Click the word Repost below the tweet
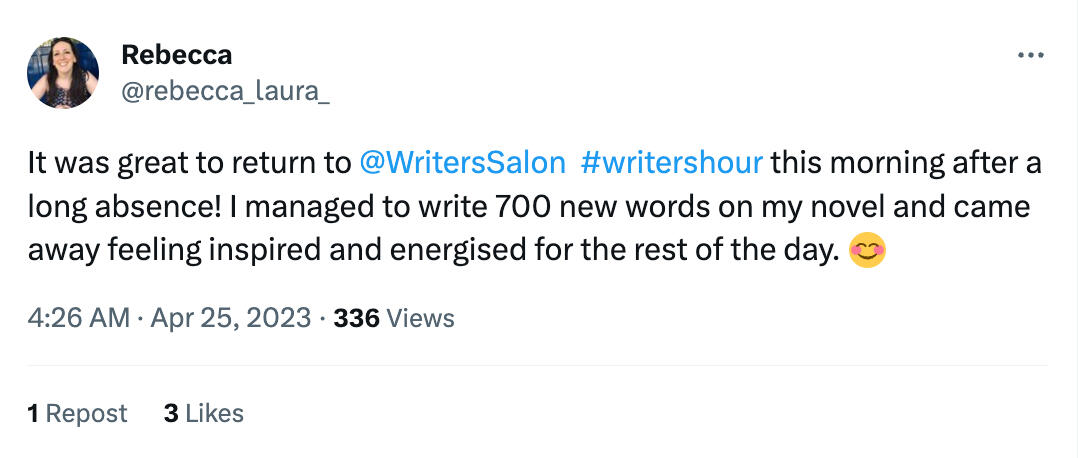This screenshot has height=458, width=1078. coord(87,413)
